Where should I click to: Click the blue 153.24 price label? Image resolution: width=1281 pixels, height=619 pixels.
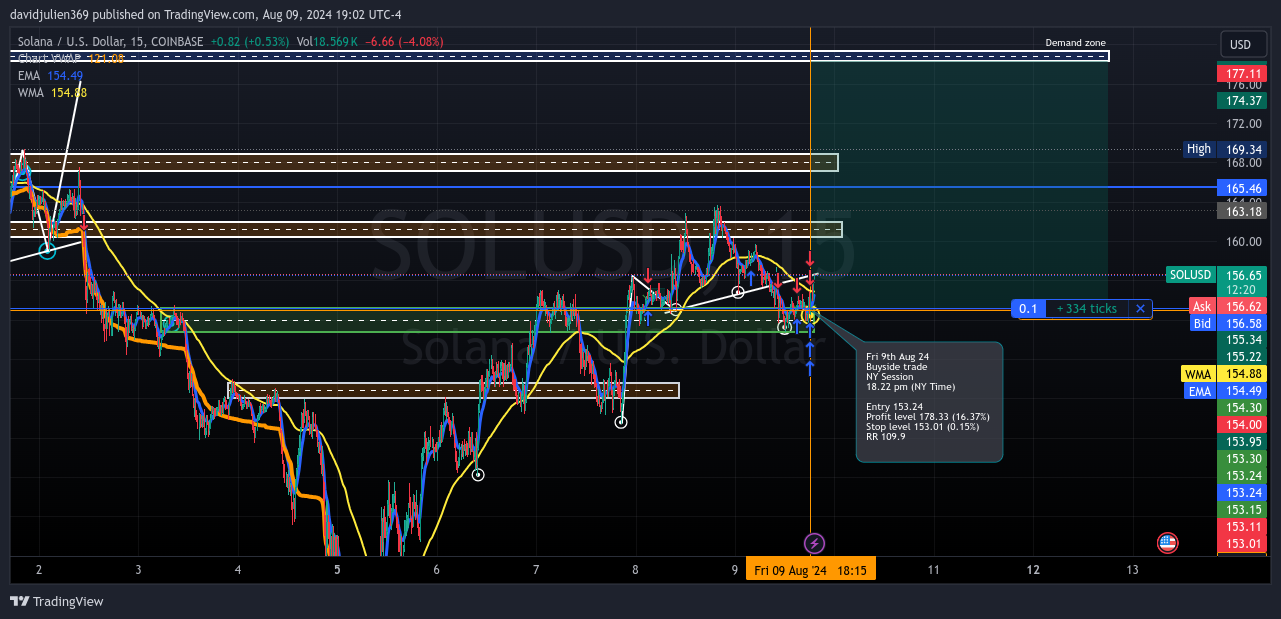click(1242, 493)
